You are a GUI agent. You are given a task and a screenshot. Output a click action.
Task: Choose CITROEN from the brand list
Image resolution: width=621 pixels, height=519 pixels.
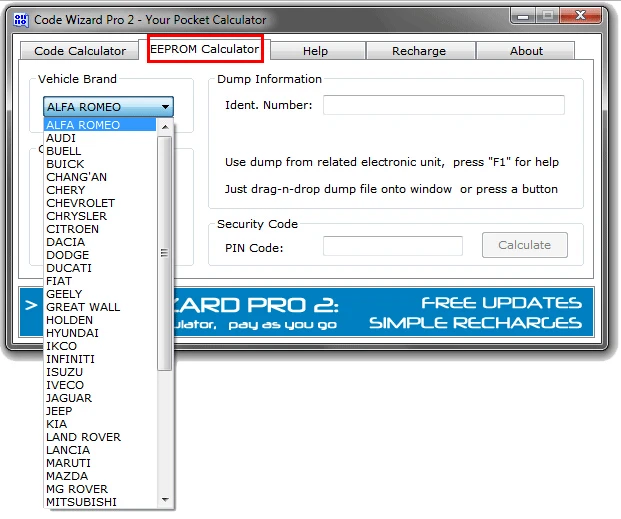100,229
